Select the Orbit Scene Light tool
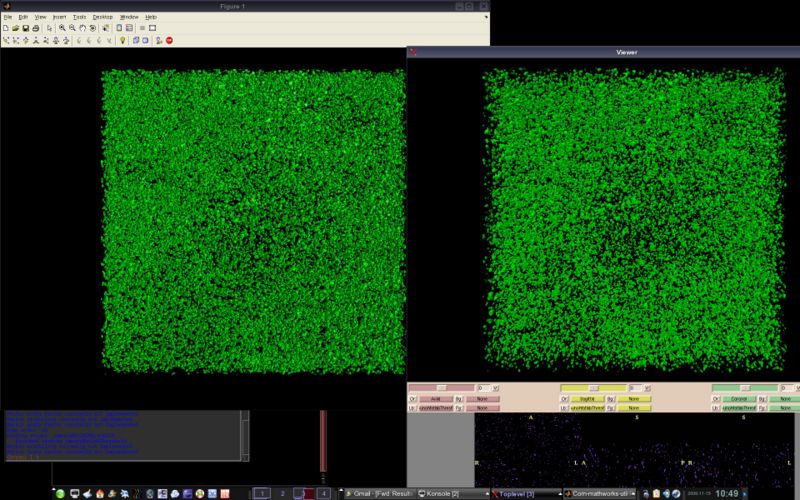Viewport: 800px width, 500px height. coord(16,40)
